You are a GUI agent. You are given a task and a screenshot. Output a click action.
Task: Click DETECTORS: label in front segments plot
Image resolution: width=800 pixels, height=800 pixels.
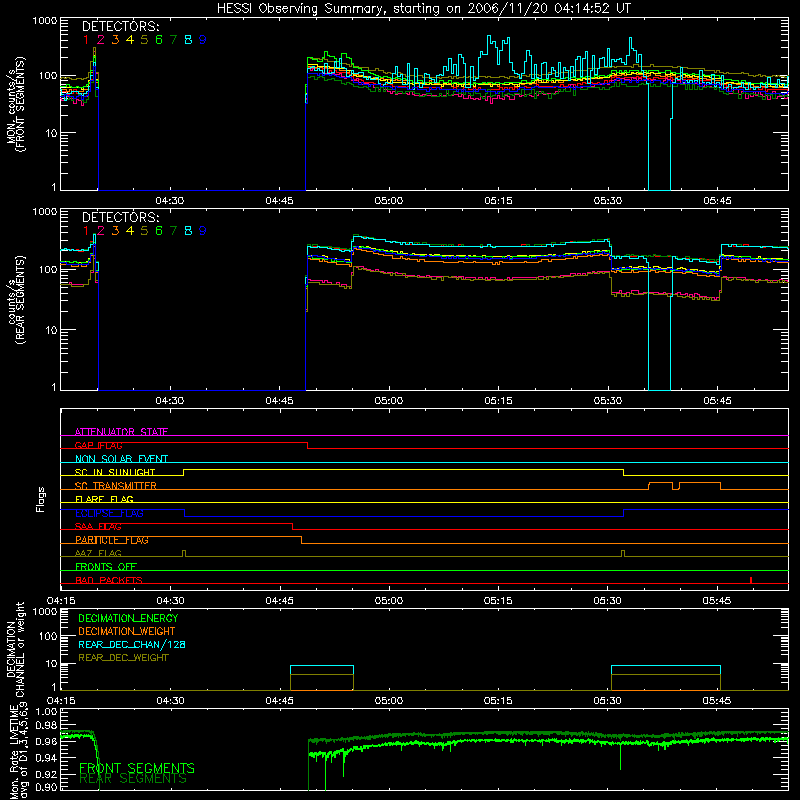pos(120,26)
